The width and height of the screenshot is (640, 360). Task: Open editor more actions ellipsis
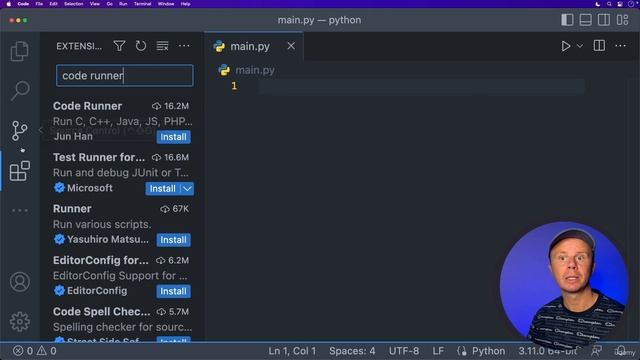pos(620,46)
